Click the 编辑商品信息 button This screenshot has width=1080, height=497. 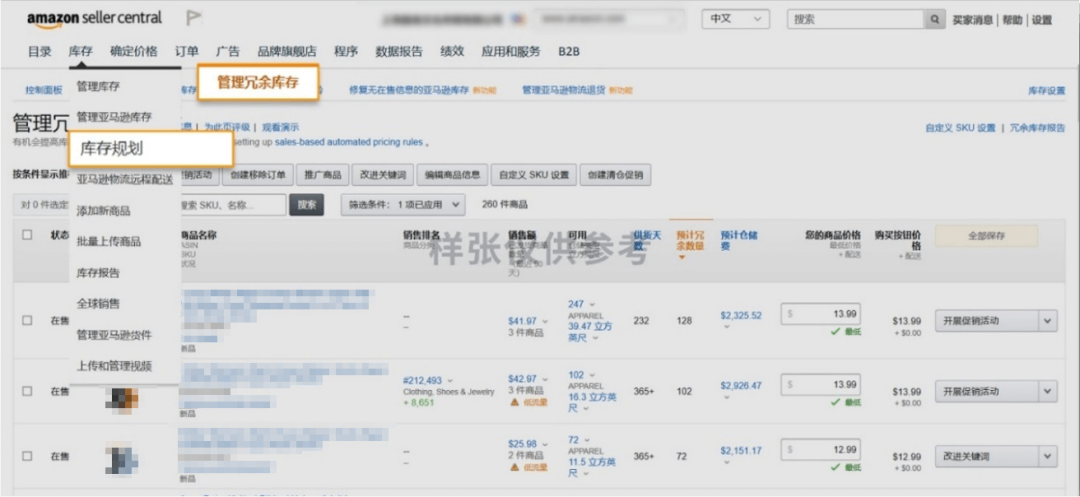coord(453,175)
